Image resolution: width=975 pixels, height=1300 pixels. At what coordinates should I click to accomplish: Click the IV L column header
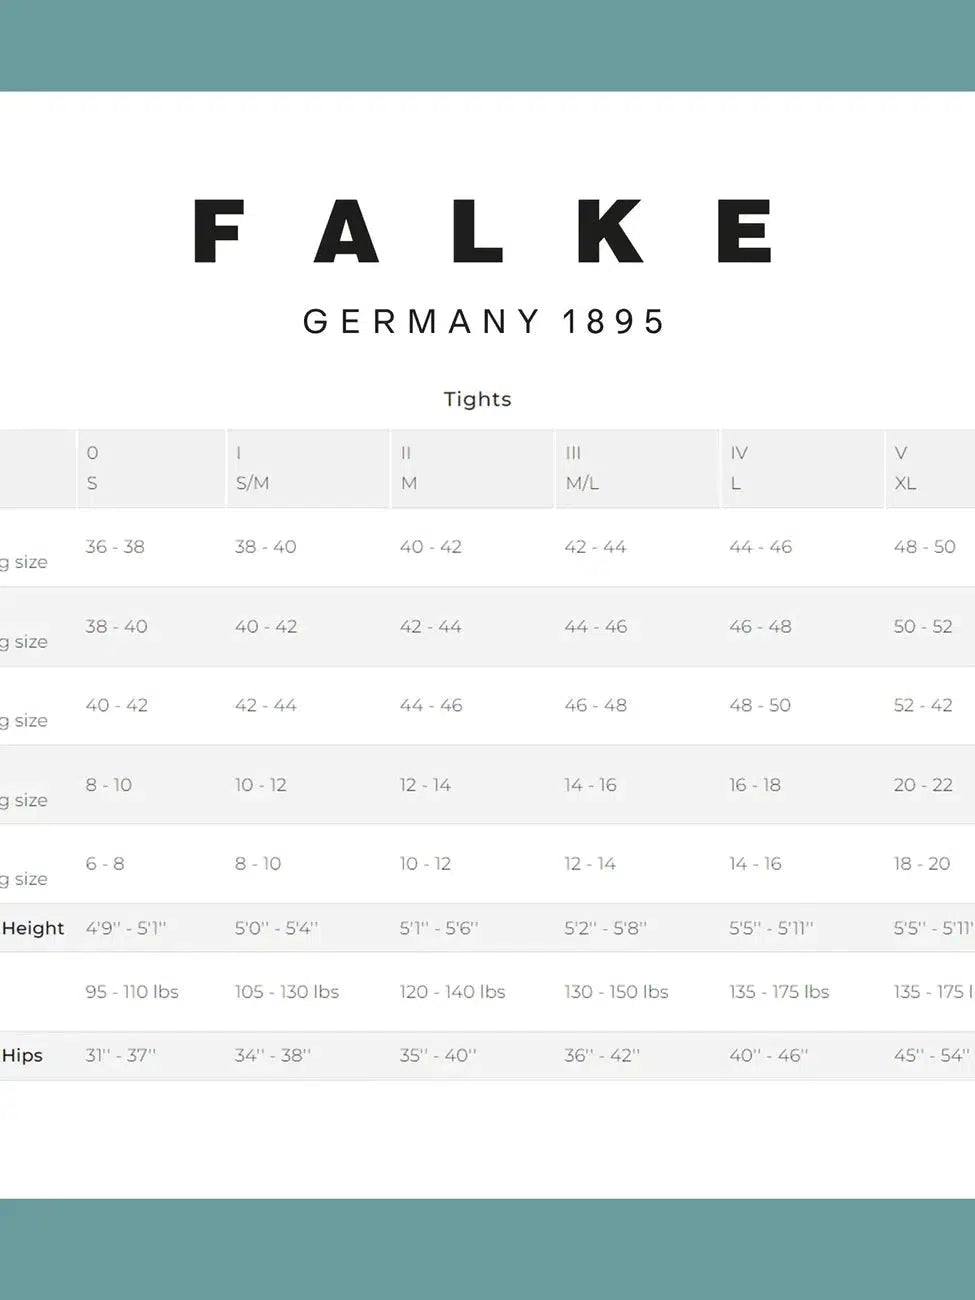coord(739,468)
